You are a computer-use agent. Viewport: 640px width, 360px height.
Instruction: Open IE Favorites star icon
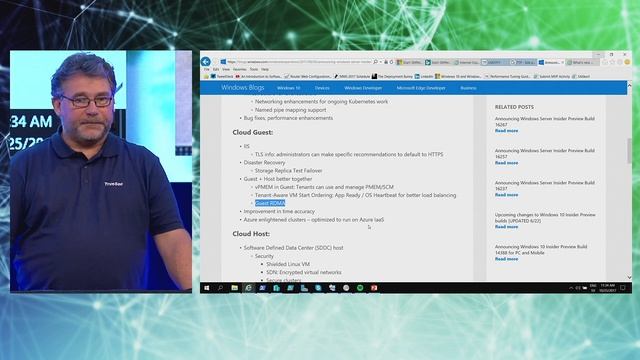(x=613, y=62)
